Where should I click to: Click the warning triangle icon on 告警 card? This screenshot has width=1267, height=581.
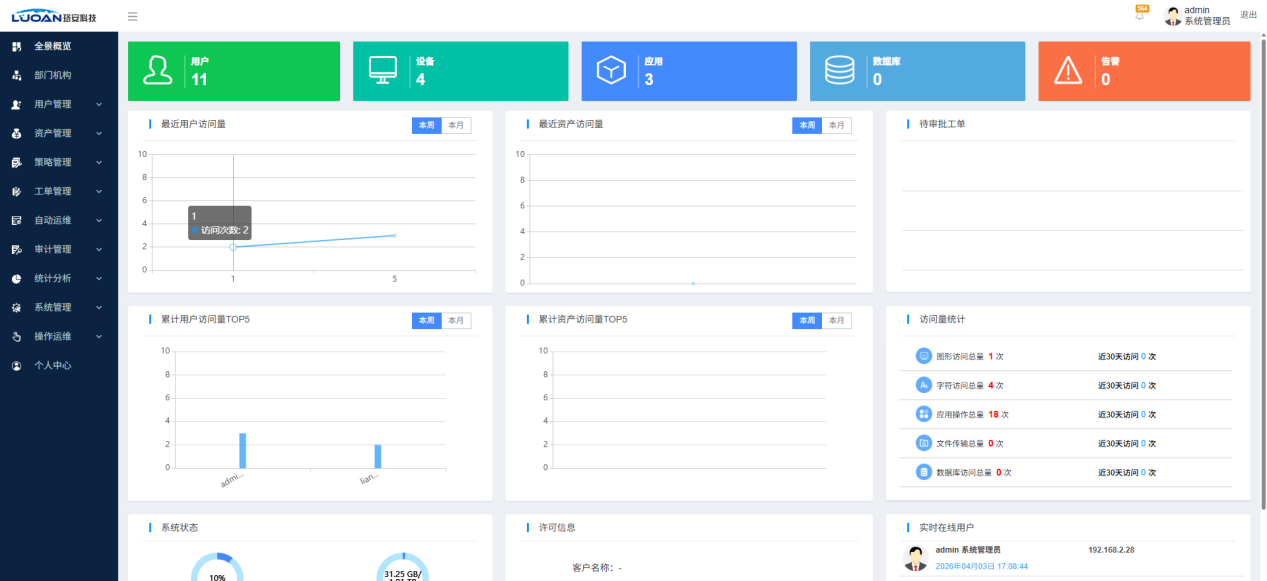coord(1068,71)
